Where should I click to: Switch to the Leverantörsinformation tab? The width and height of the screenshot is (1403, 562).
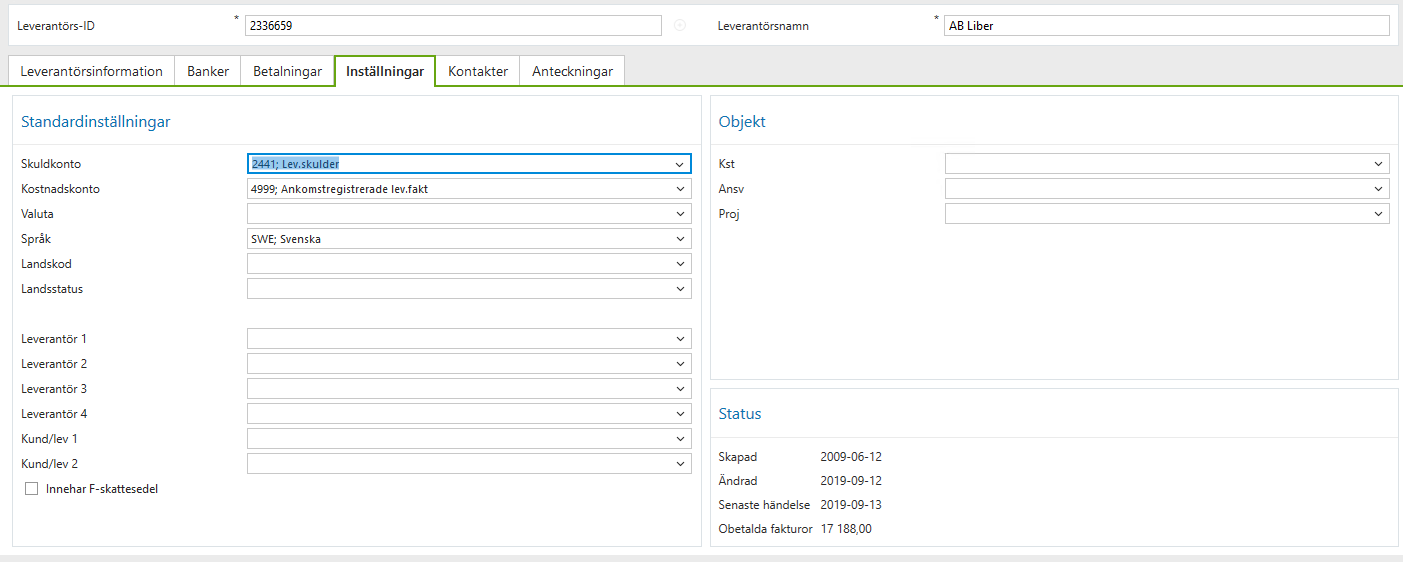91,71
